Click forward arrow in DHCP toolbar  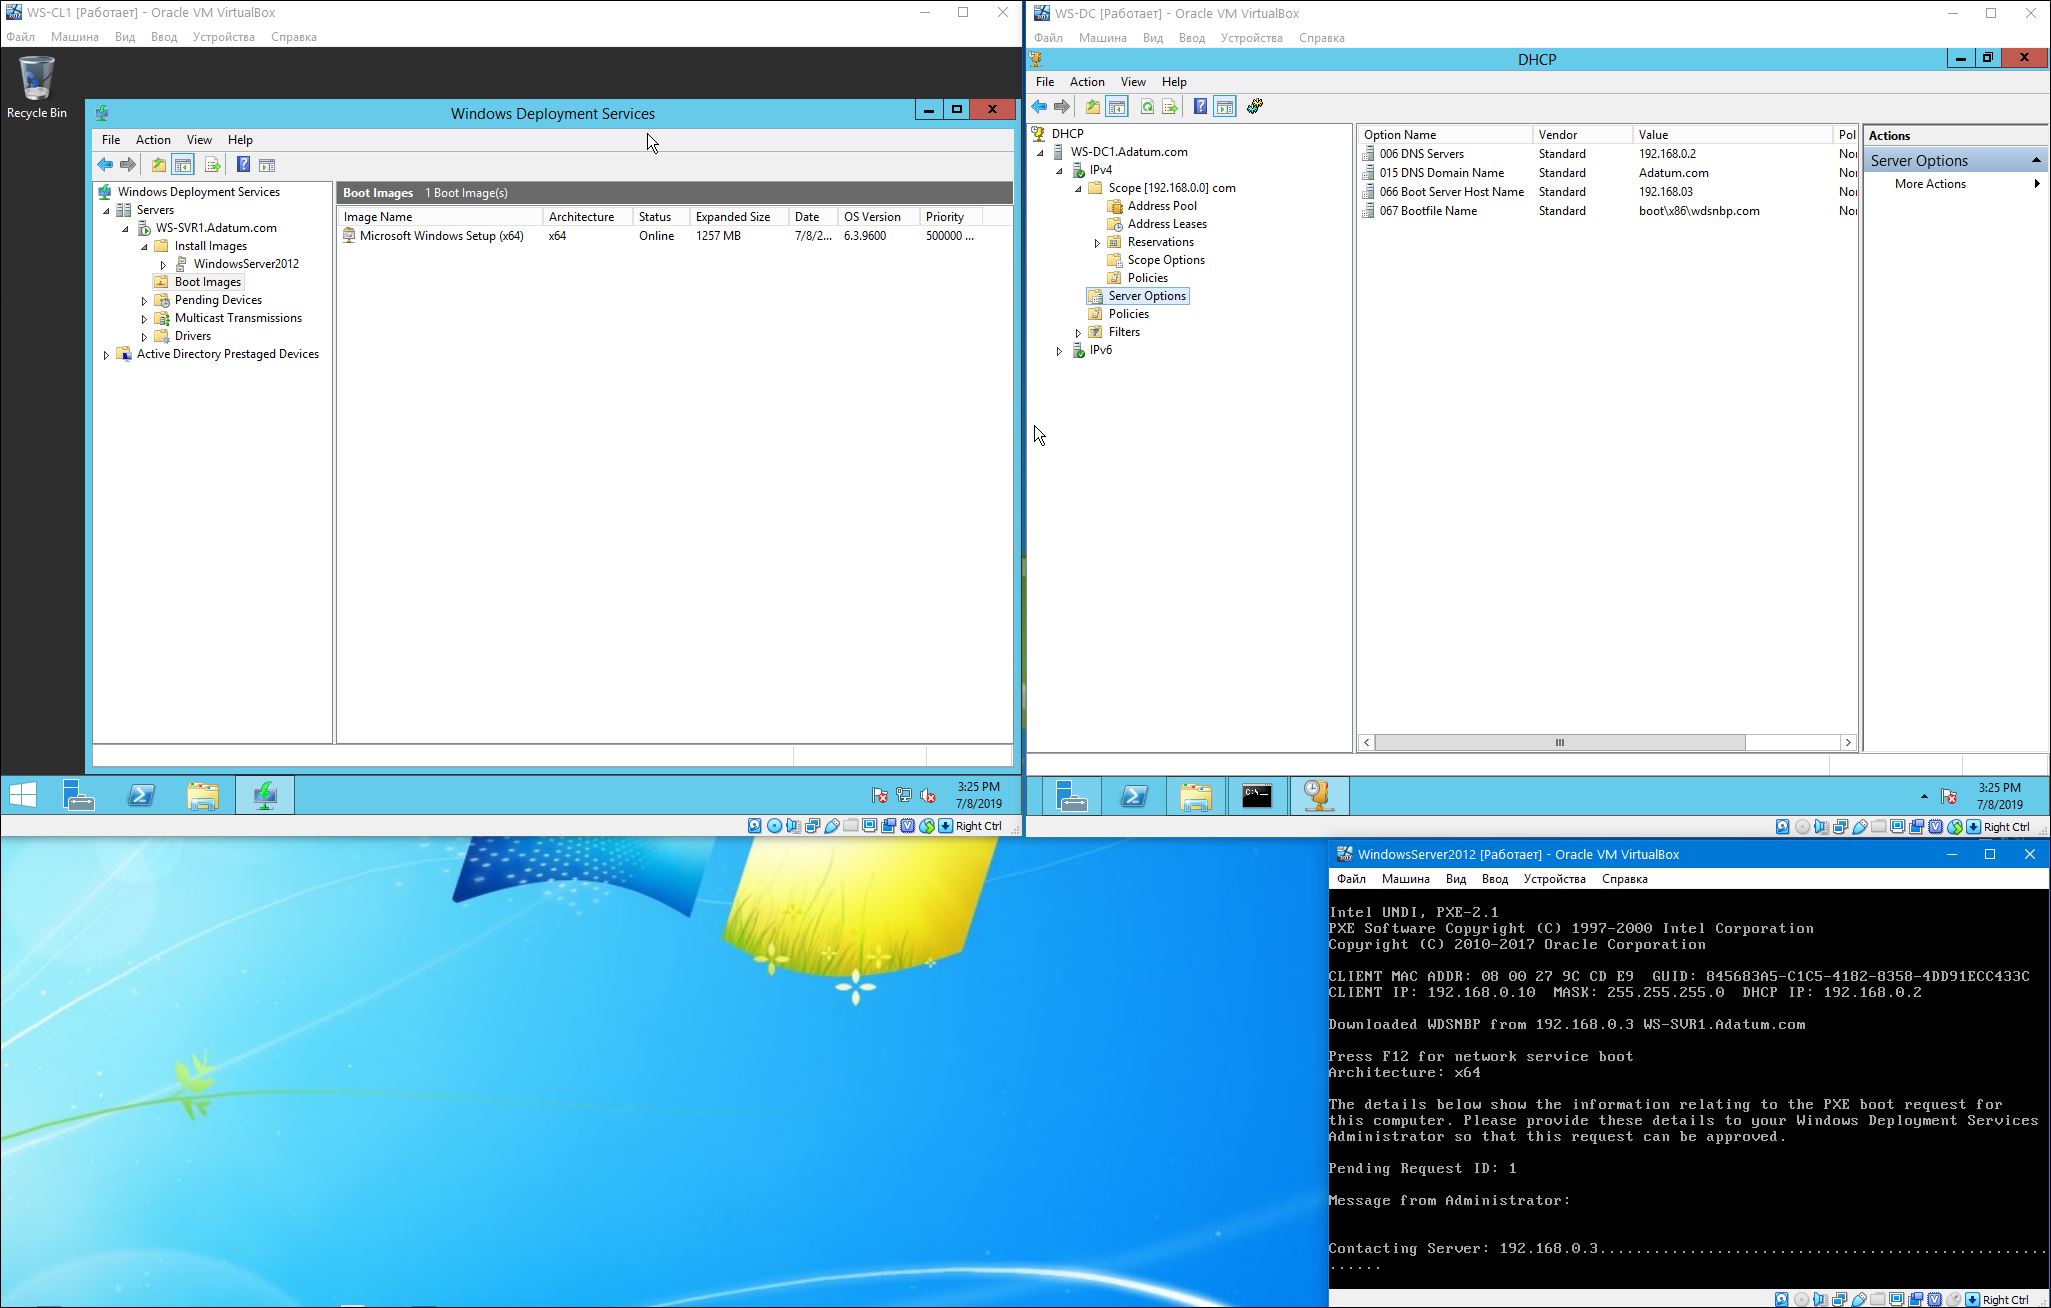[1062, 107]
